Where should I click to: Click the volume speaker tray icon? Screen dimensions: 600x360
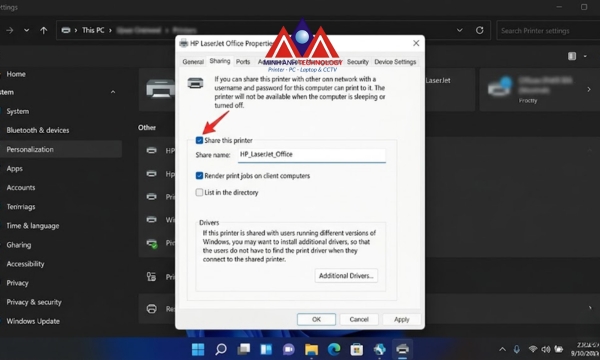tap(546, 349)
